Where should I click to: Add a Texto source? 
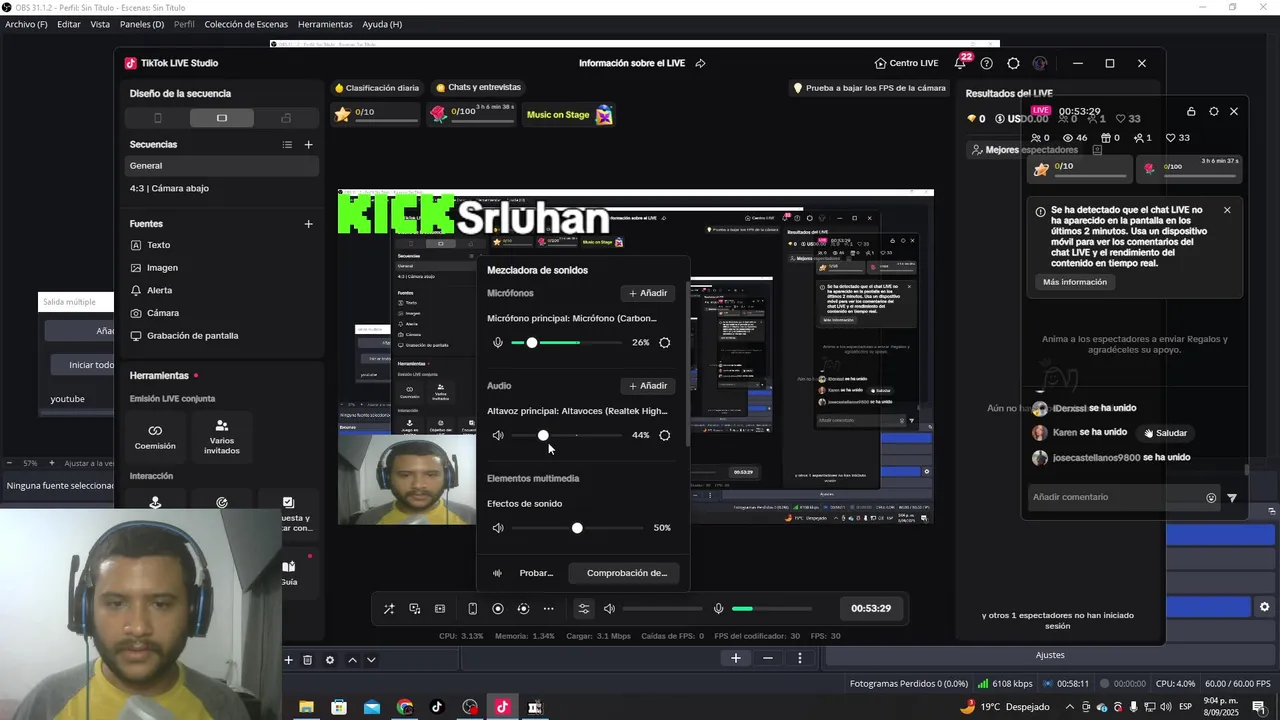click(x=151, y=245)
